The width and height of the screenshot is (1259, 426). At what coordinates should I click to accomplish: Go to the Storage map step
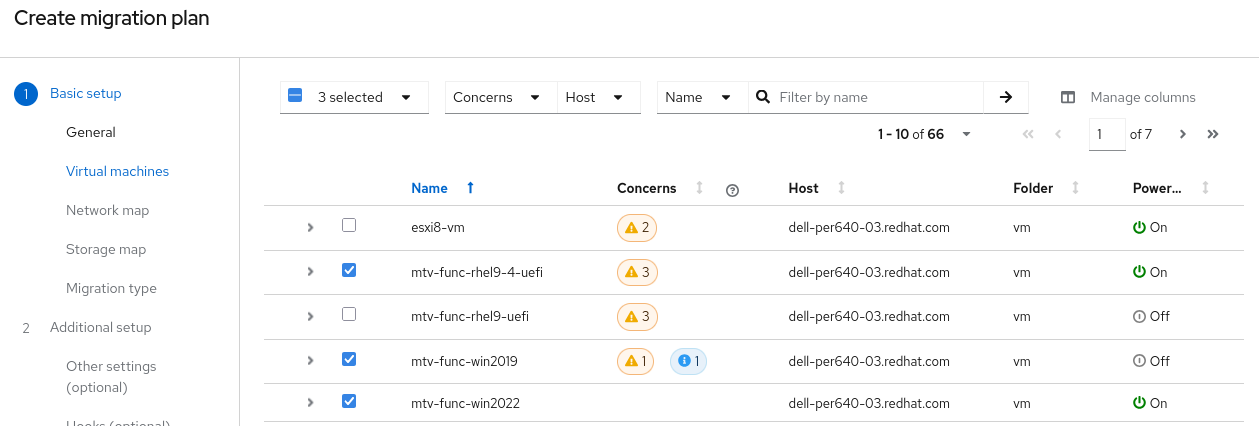point(106,249)
